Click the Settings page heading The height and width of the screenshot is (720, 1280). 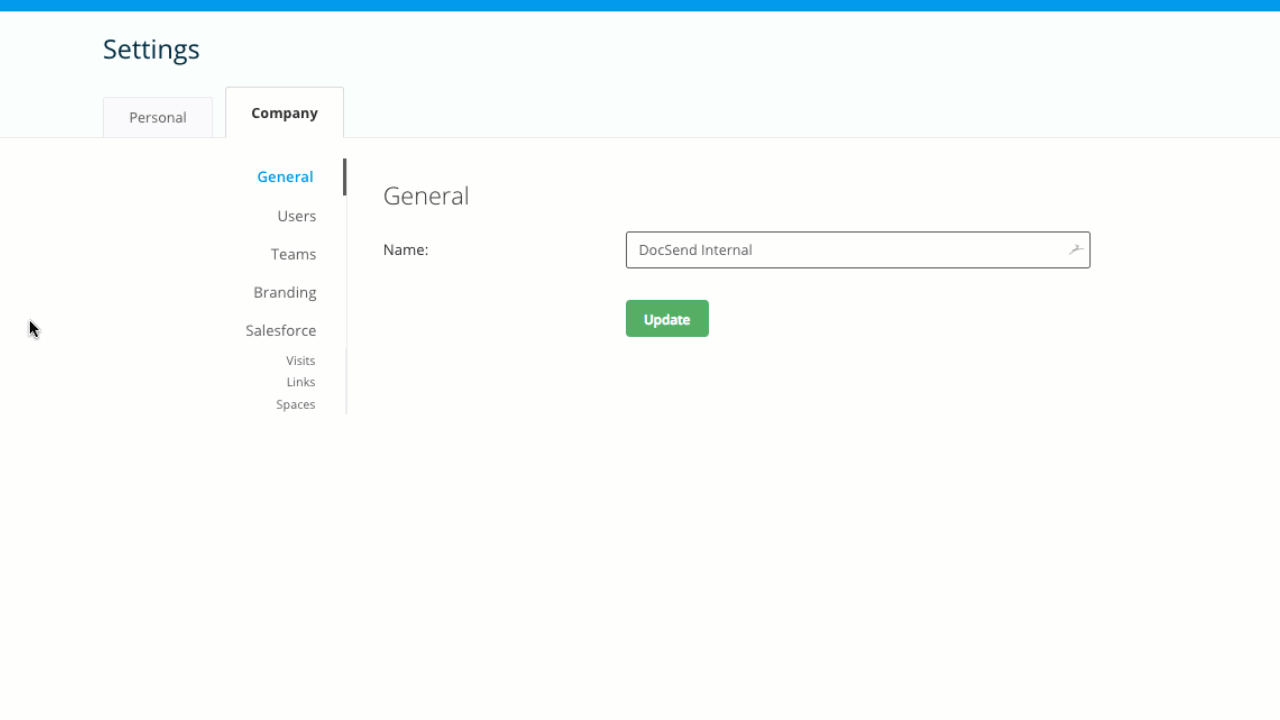pyautogui.click(x=151, y=49)
